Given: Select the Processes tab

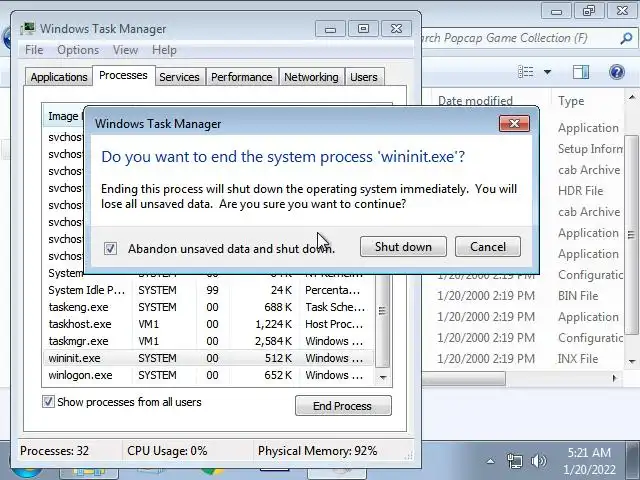Looking at the screenshot, I should click(x=123, y=76).
